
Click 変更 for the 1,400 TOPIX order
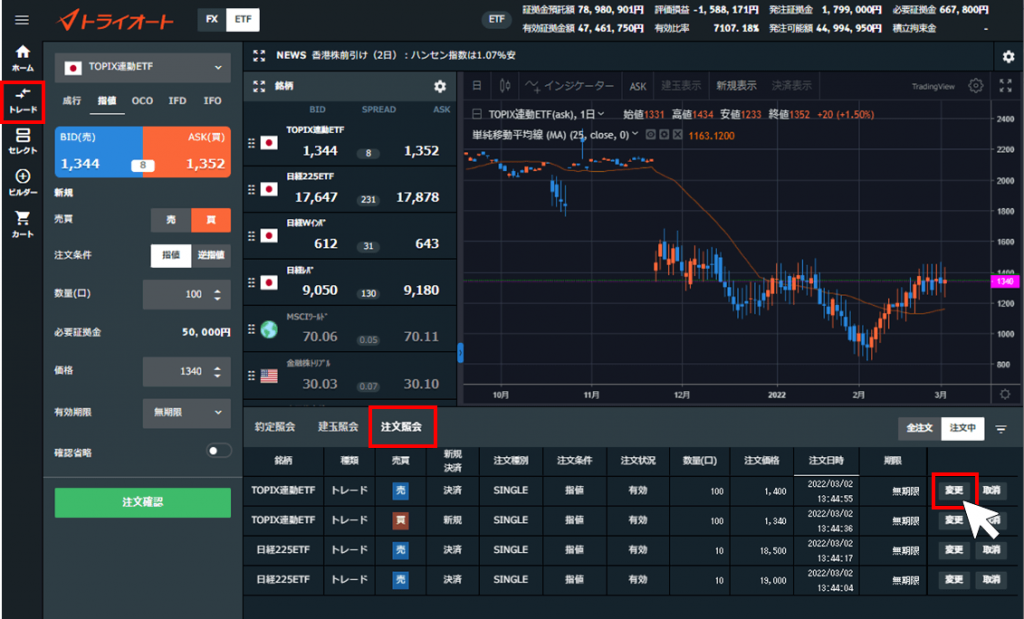click(x=954, y=490)
